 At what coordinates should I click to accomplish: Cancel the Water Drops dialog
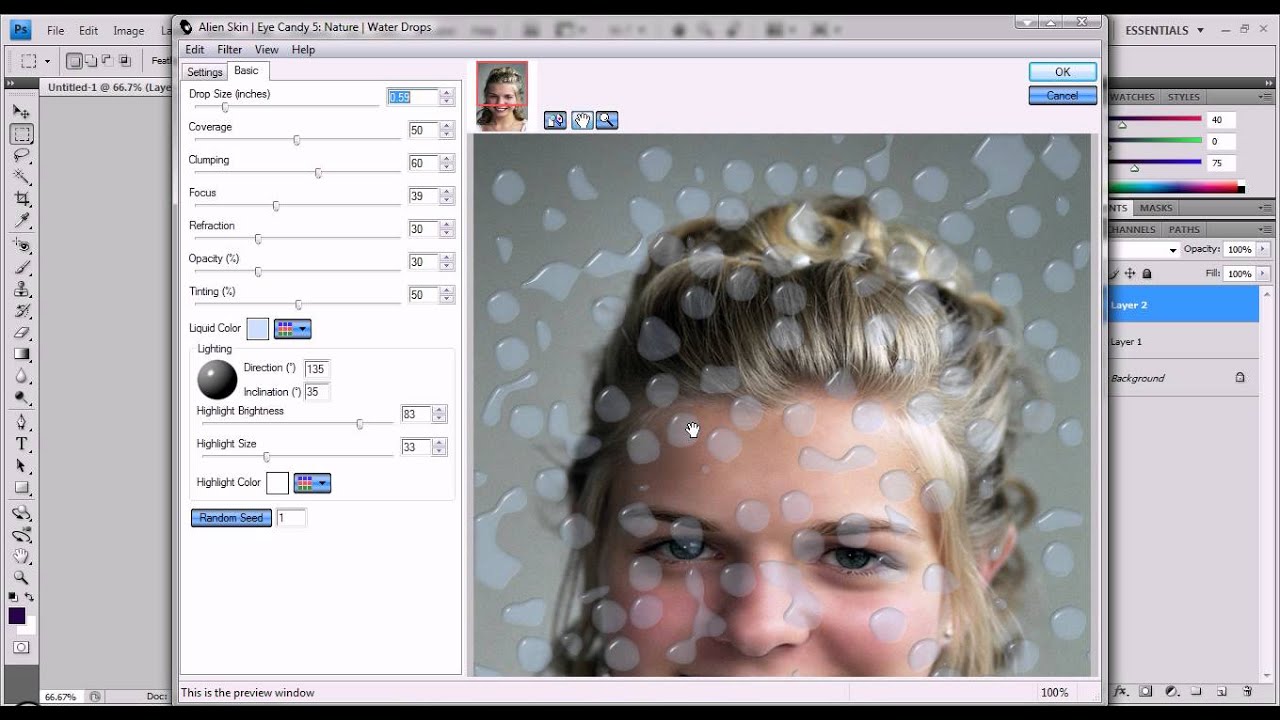pos(1062,96)
